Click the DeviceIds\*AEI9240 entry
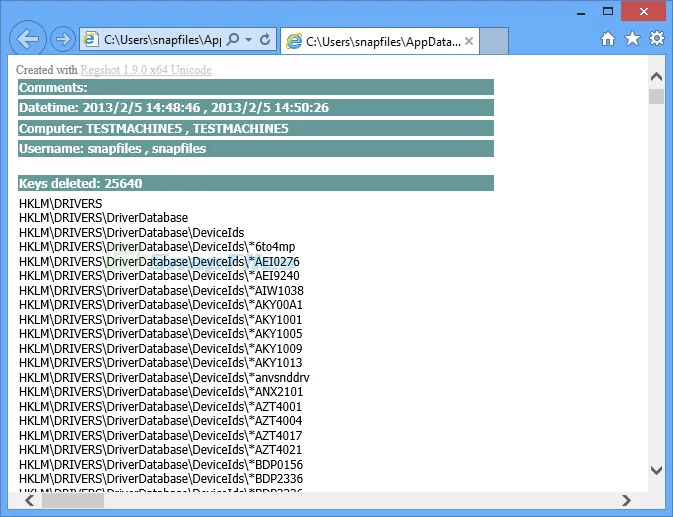This screenshot has height=517, width=673. click(x=159, y=275)
